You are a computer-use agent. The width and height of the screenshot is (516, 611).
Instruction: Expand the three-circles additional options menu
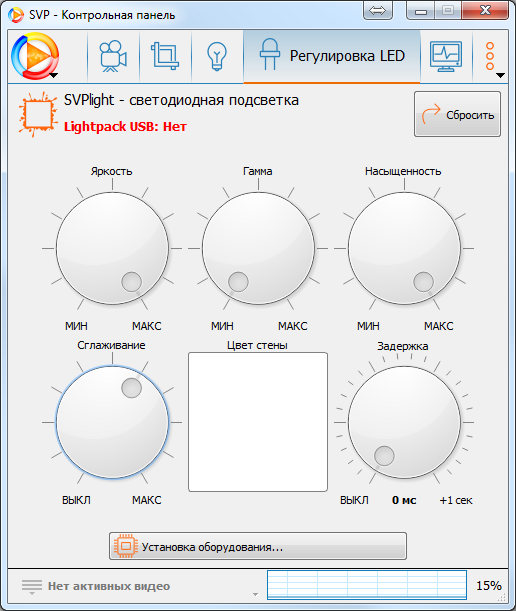pos(491,57)
